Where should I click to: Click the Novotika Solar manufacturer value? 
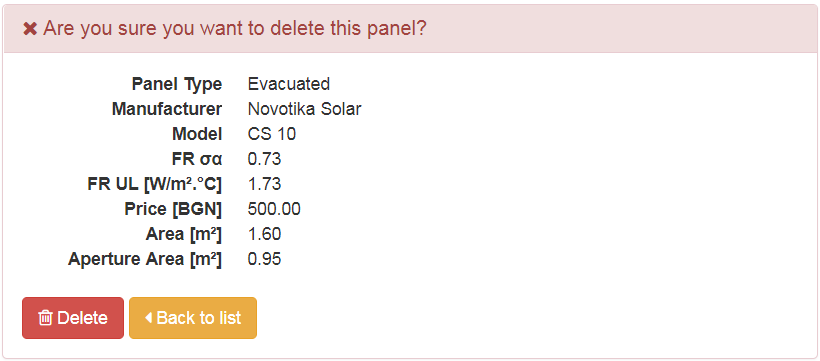tap(304, 109)
